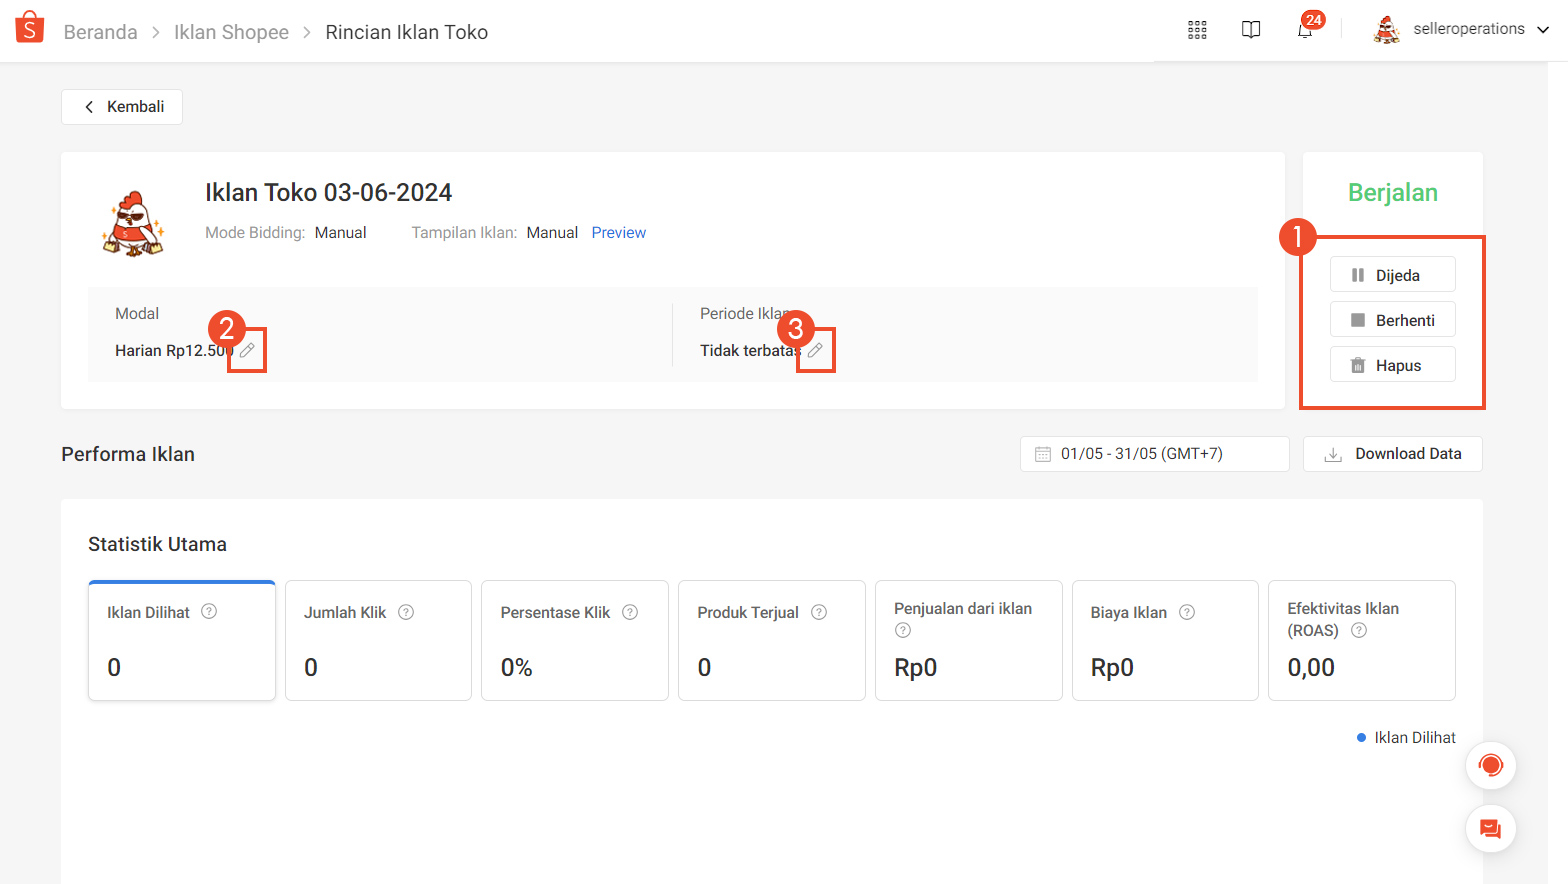Open the red chat bubble floating icon
The width and height of the screenshot is (1568, 884).
click(1491, 829)
